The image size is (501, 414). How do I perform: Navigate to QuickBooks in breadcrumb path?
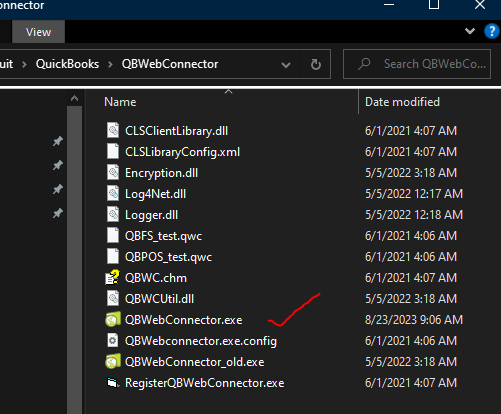[67, 64]
